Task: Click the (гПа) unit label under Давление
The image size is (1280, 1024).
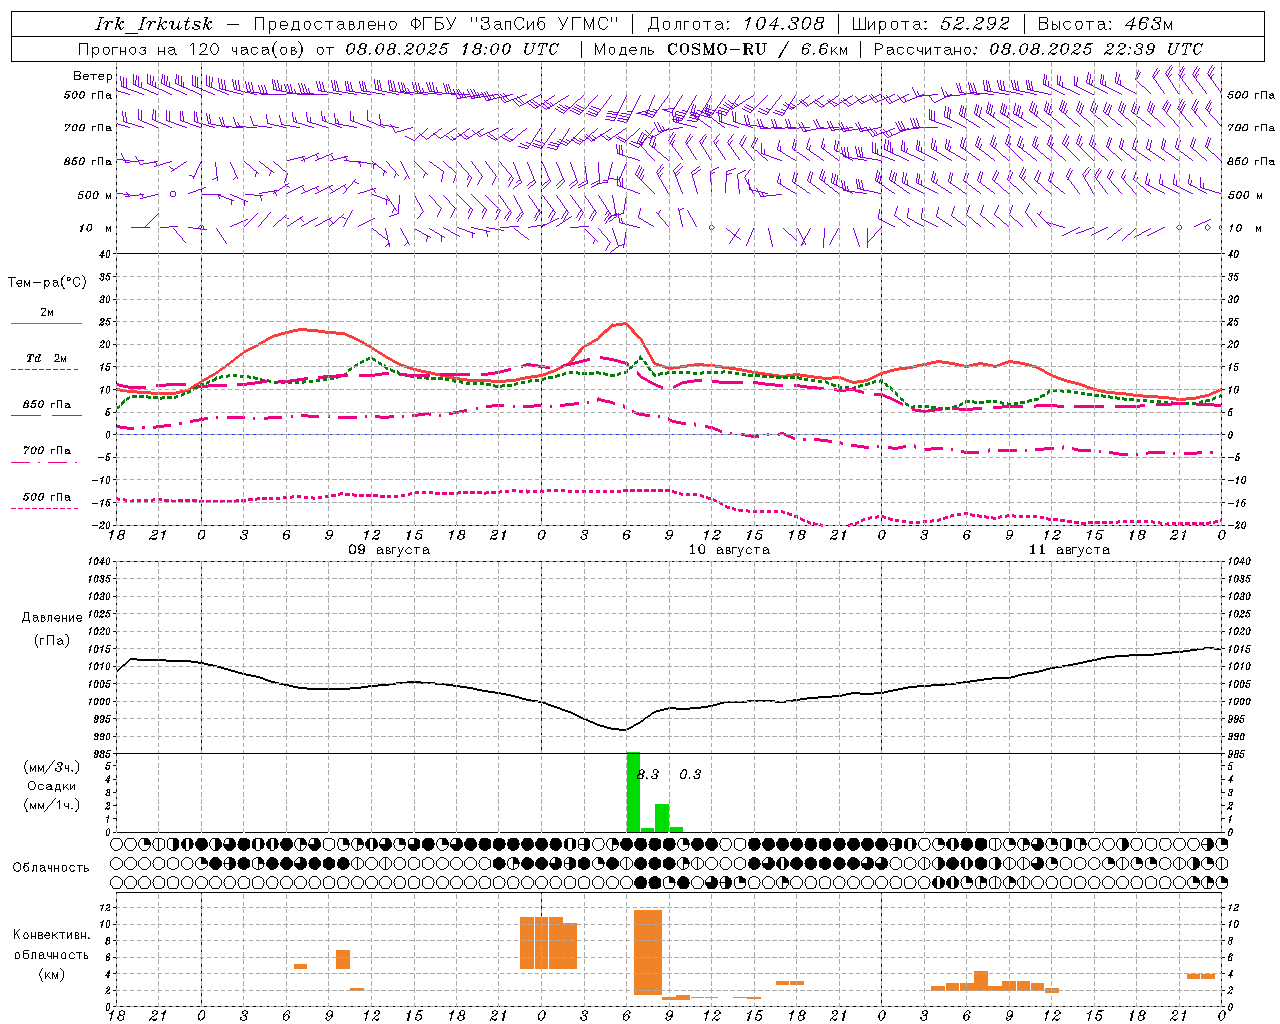Action: (x=52, y=641)
